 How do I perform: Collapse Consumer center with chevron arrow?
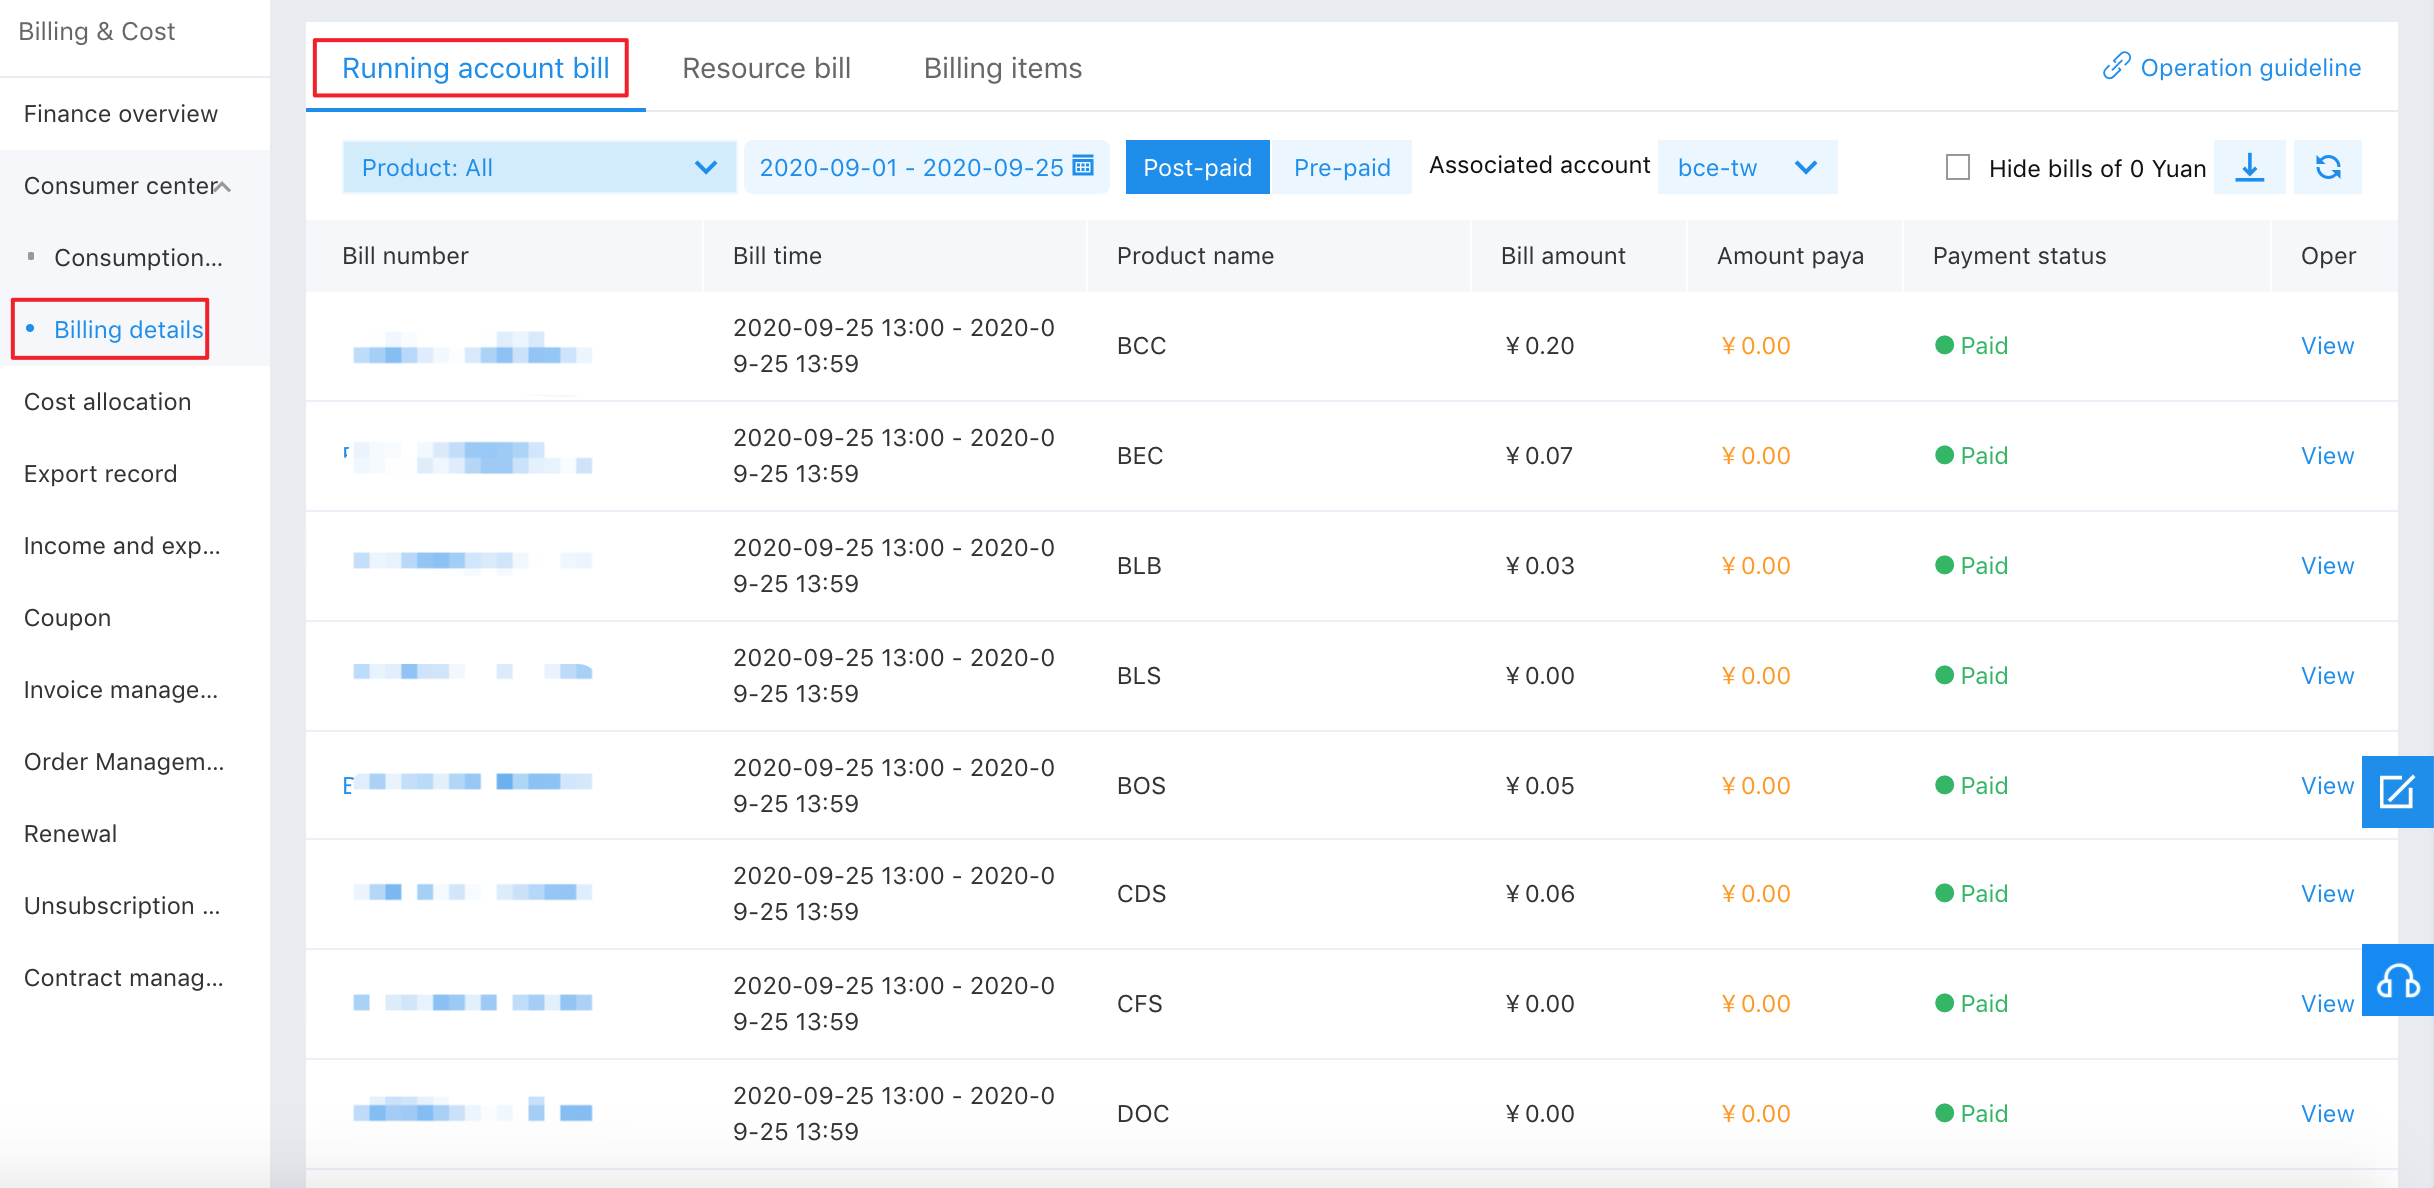click(224, 187)
